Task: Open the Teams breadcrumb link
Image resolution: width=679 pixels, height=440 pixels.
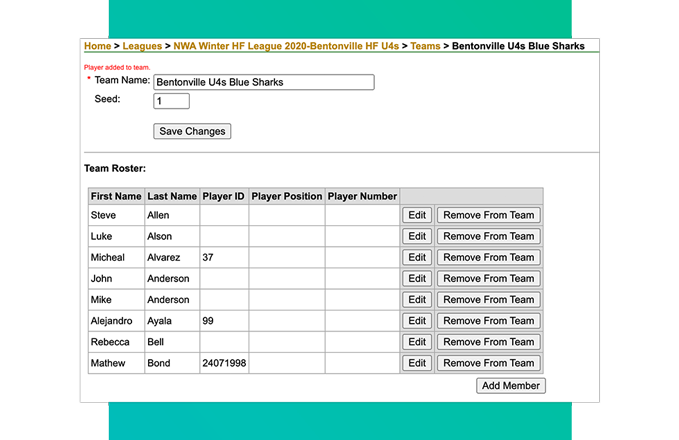Action: (424, 46)
